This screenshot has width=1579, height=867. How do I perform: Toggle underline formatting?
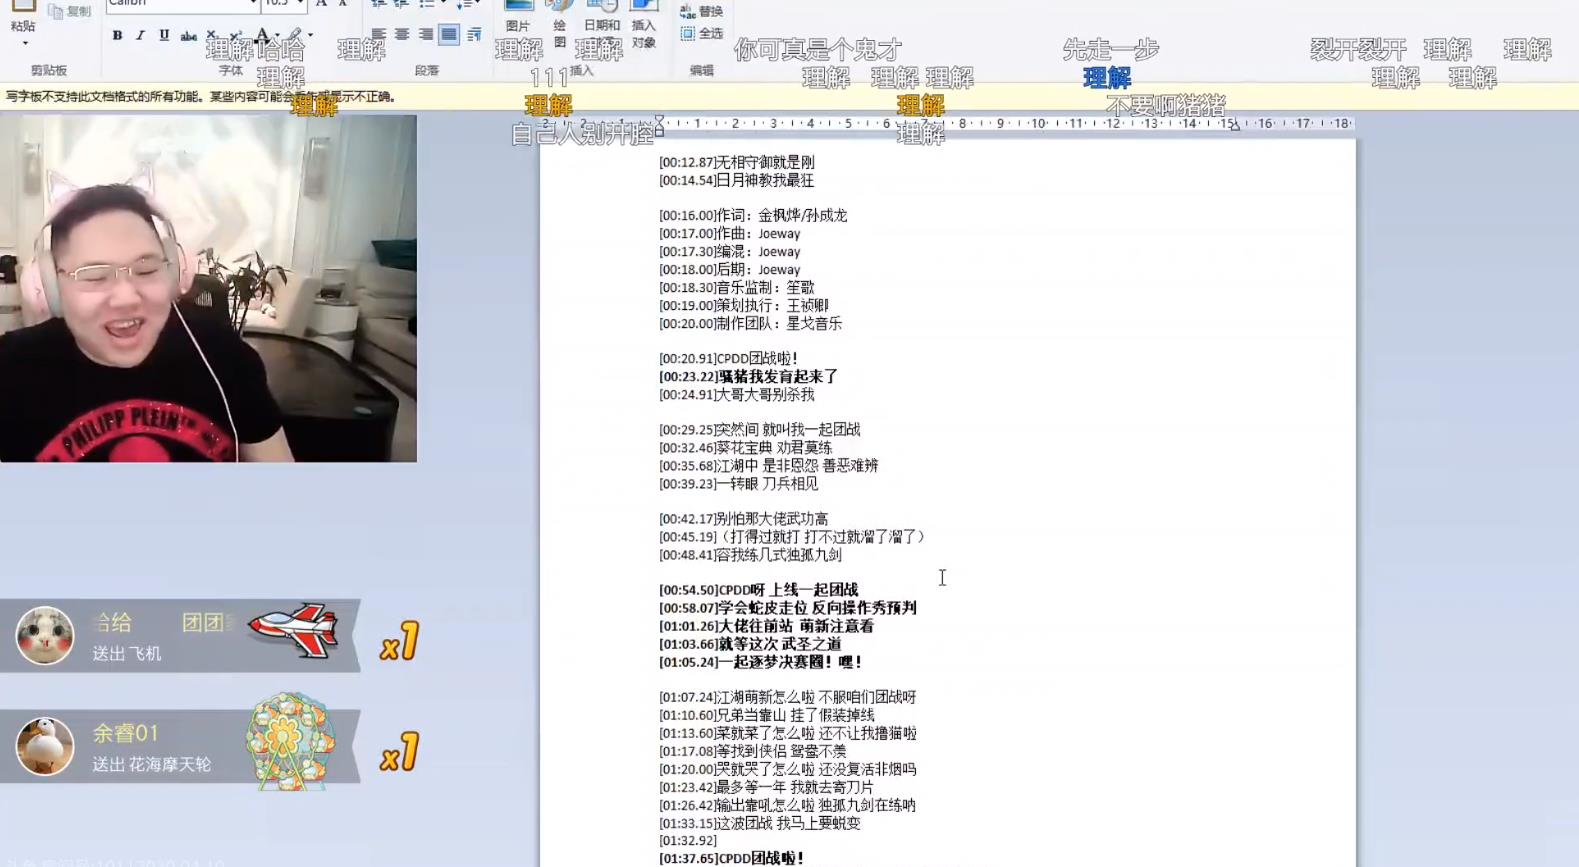[x=164, y=35]
